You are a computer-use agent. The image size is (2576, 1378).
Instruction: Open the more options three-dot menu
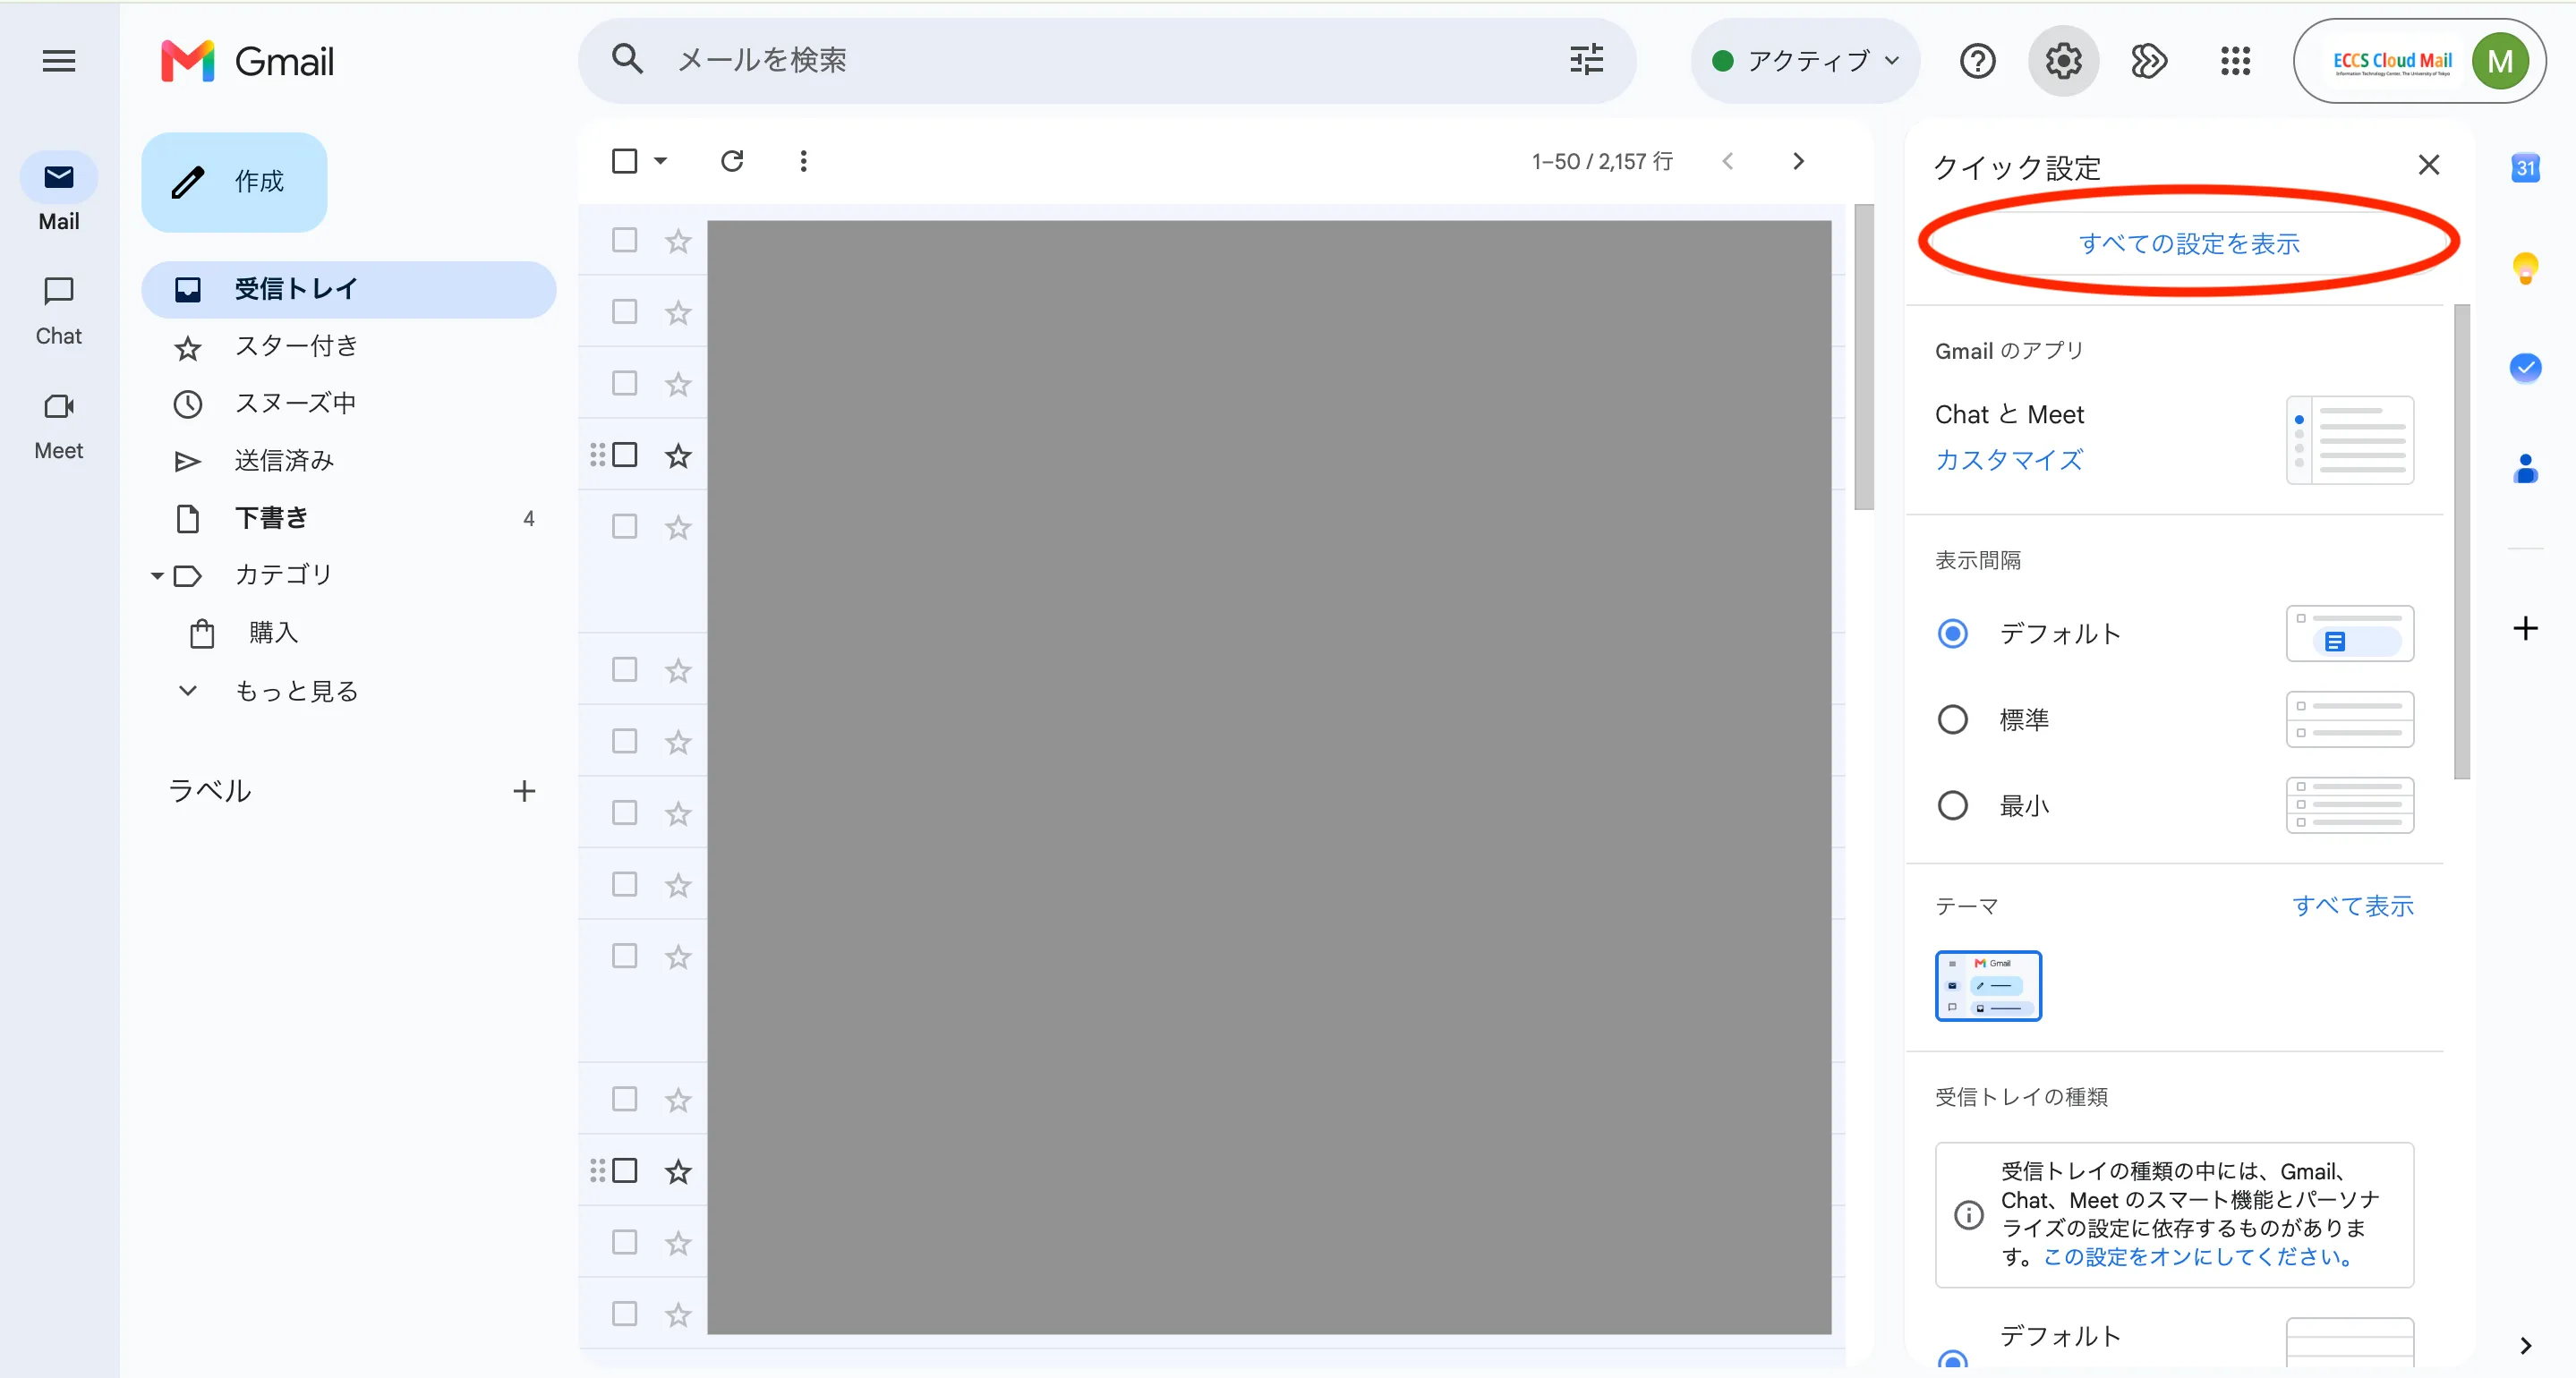[803, 161]
